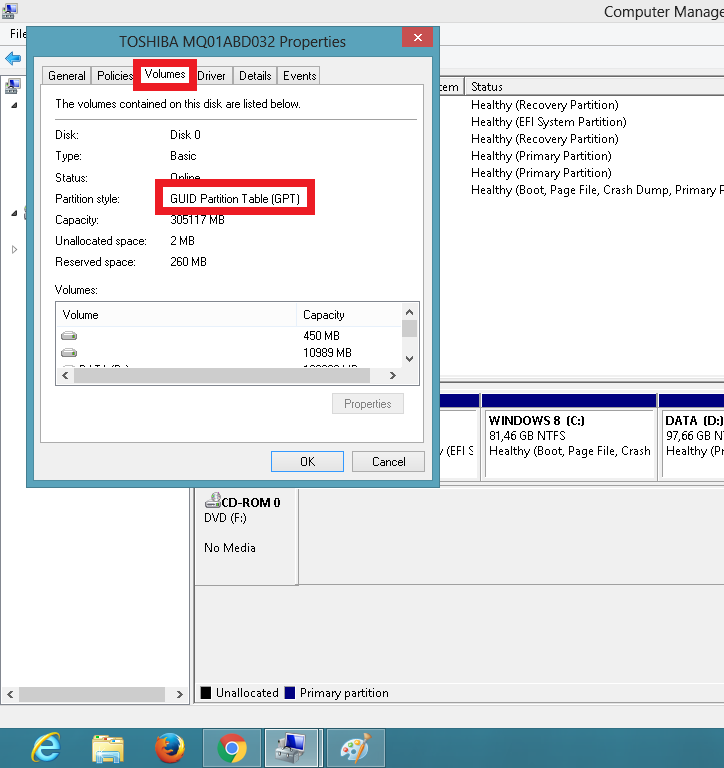724x768 pixels.
Task: Close the TOSHIBA Properties dialog
Action: (x=418, y=37)
